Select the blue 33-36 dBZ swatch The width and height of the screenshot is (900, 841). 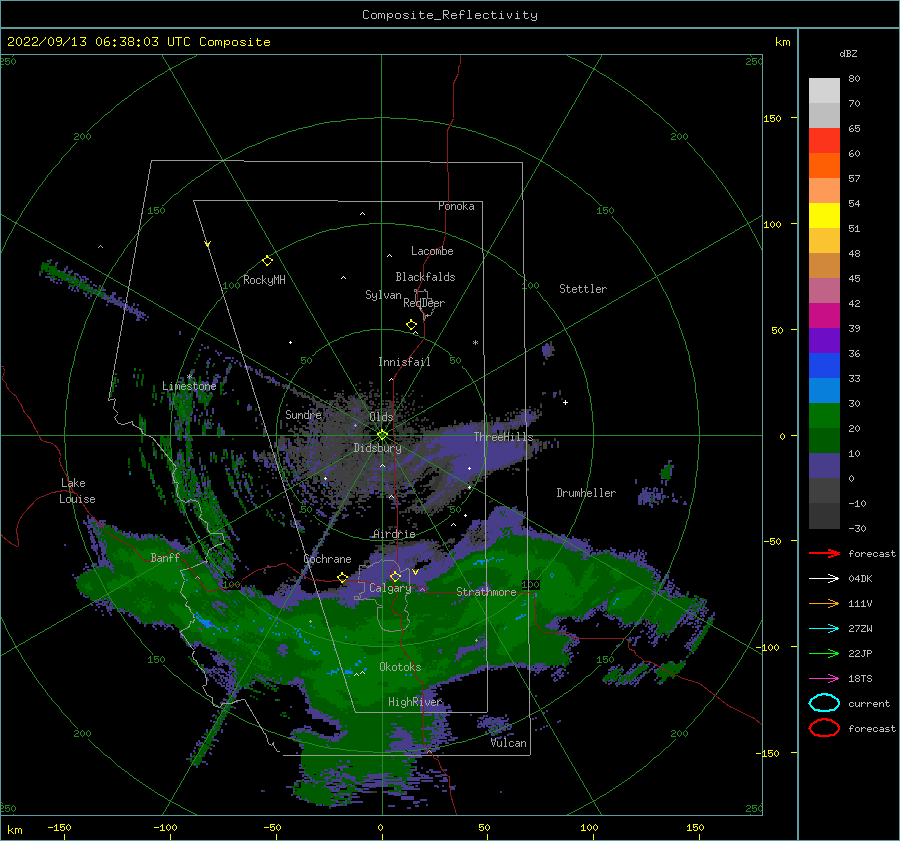824,366
